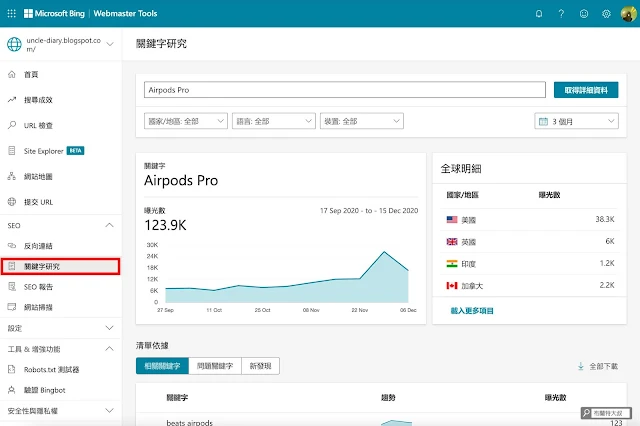Click the site scan icon
Image resolution: width=640 pixels, height=426 pixels.
click(12, 307)
